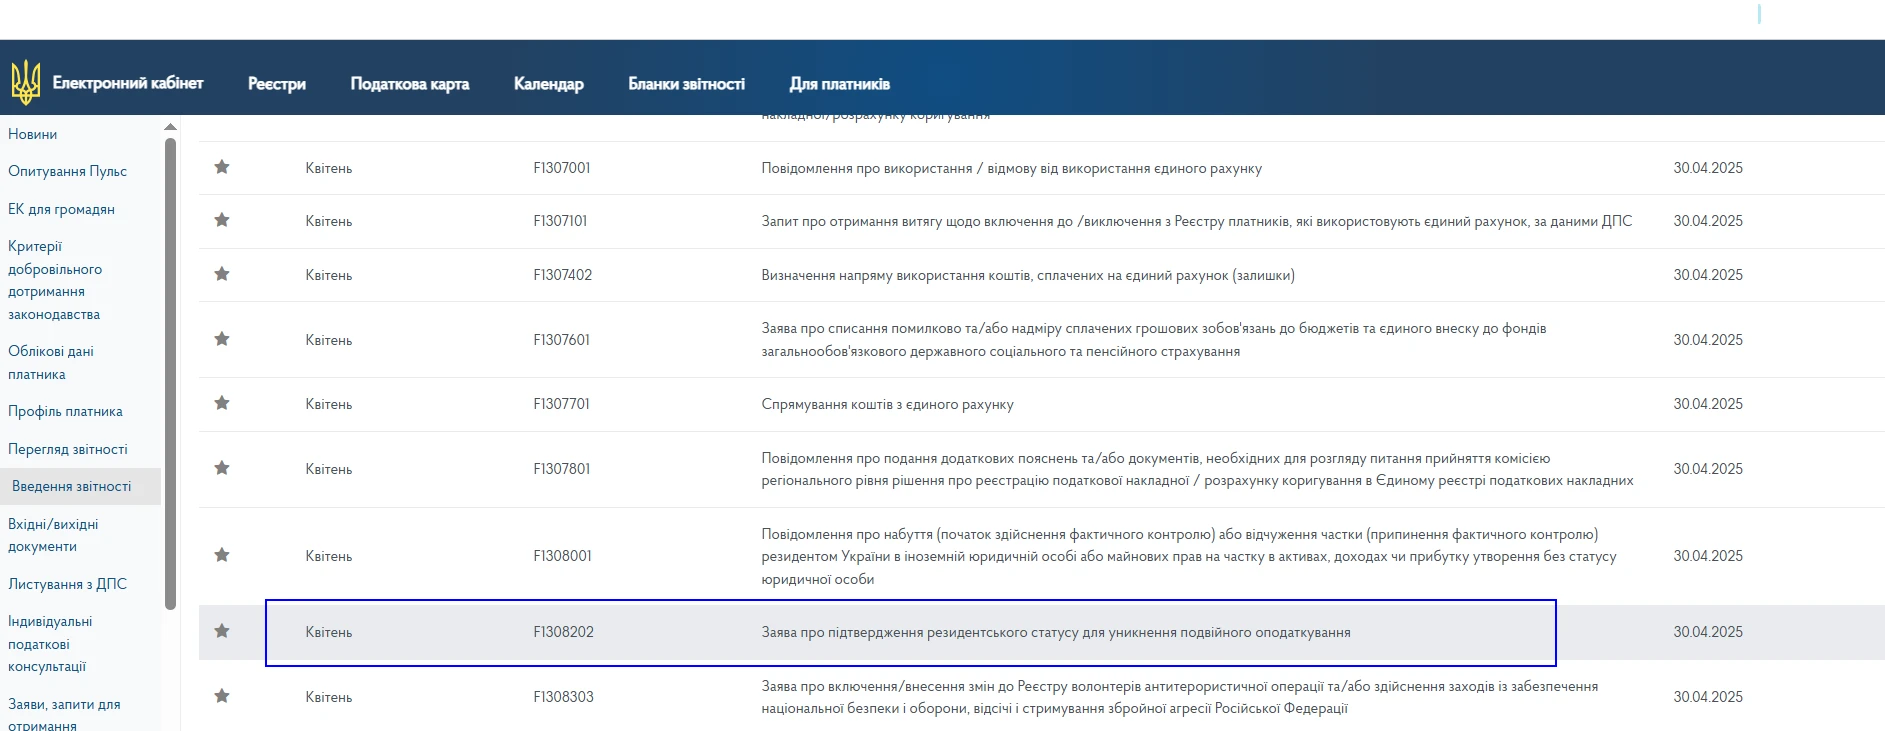Click Квітень in the F1308202 row
The height and width of the screenshot is (731, 1885).
coord(329,632)
